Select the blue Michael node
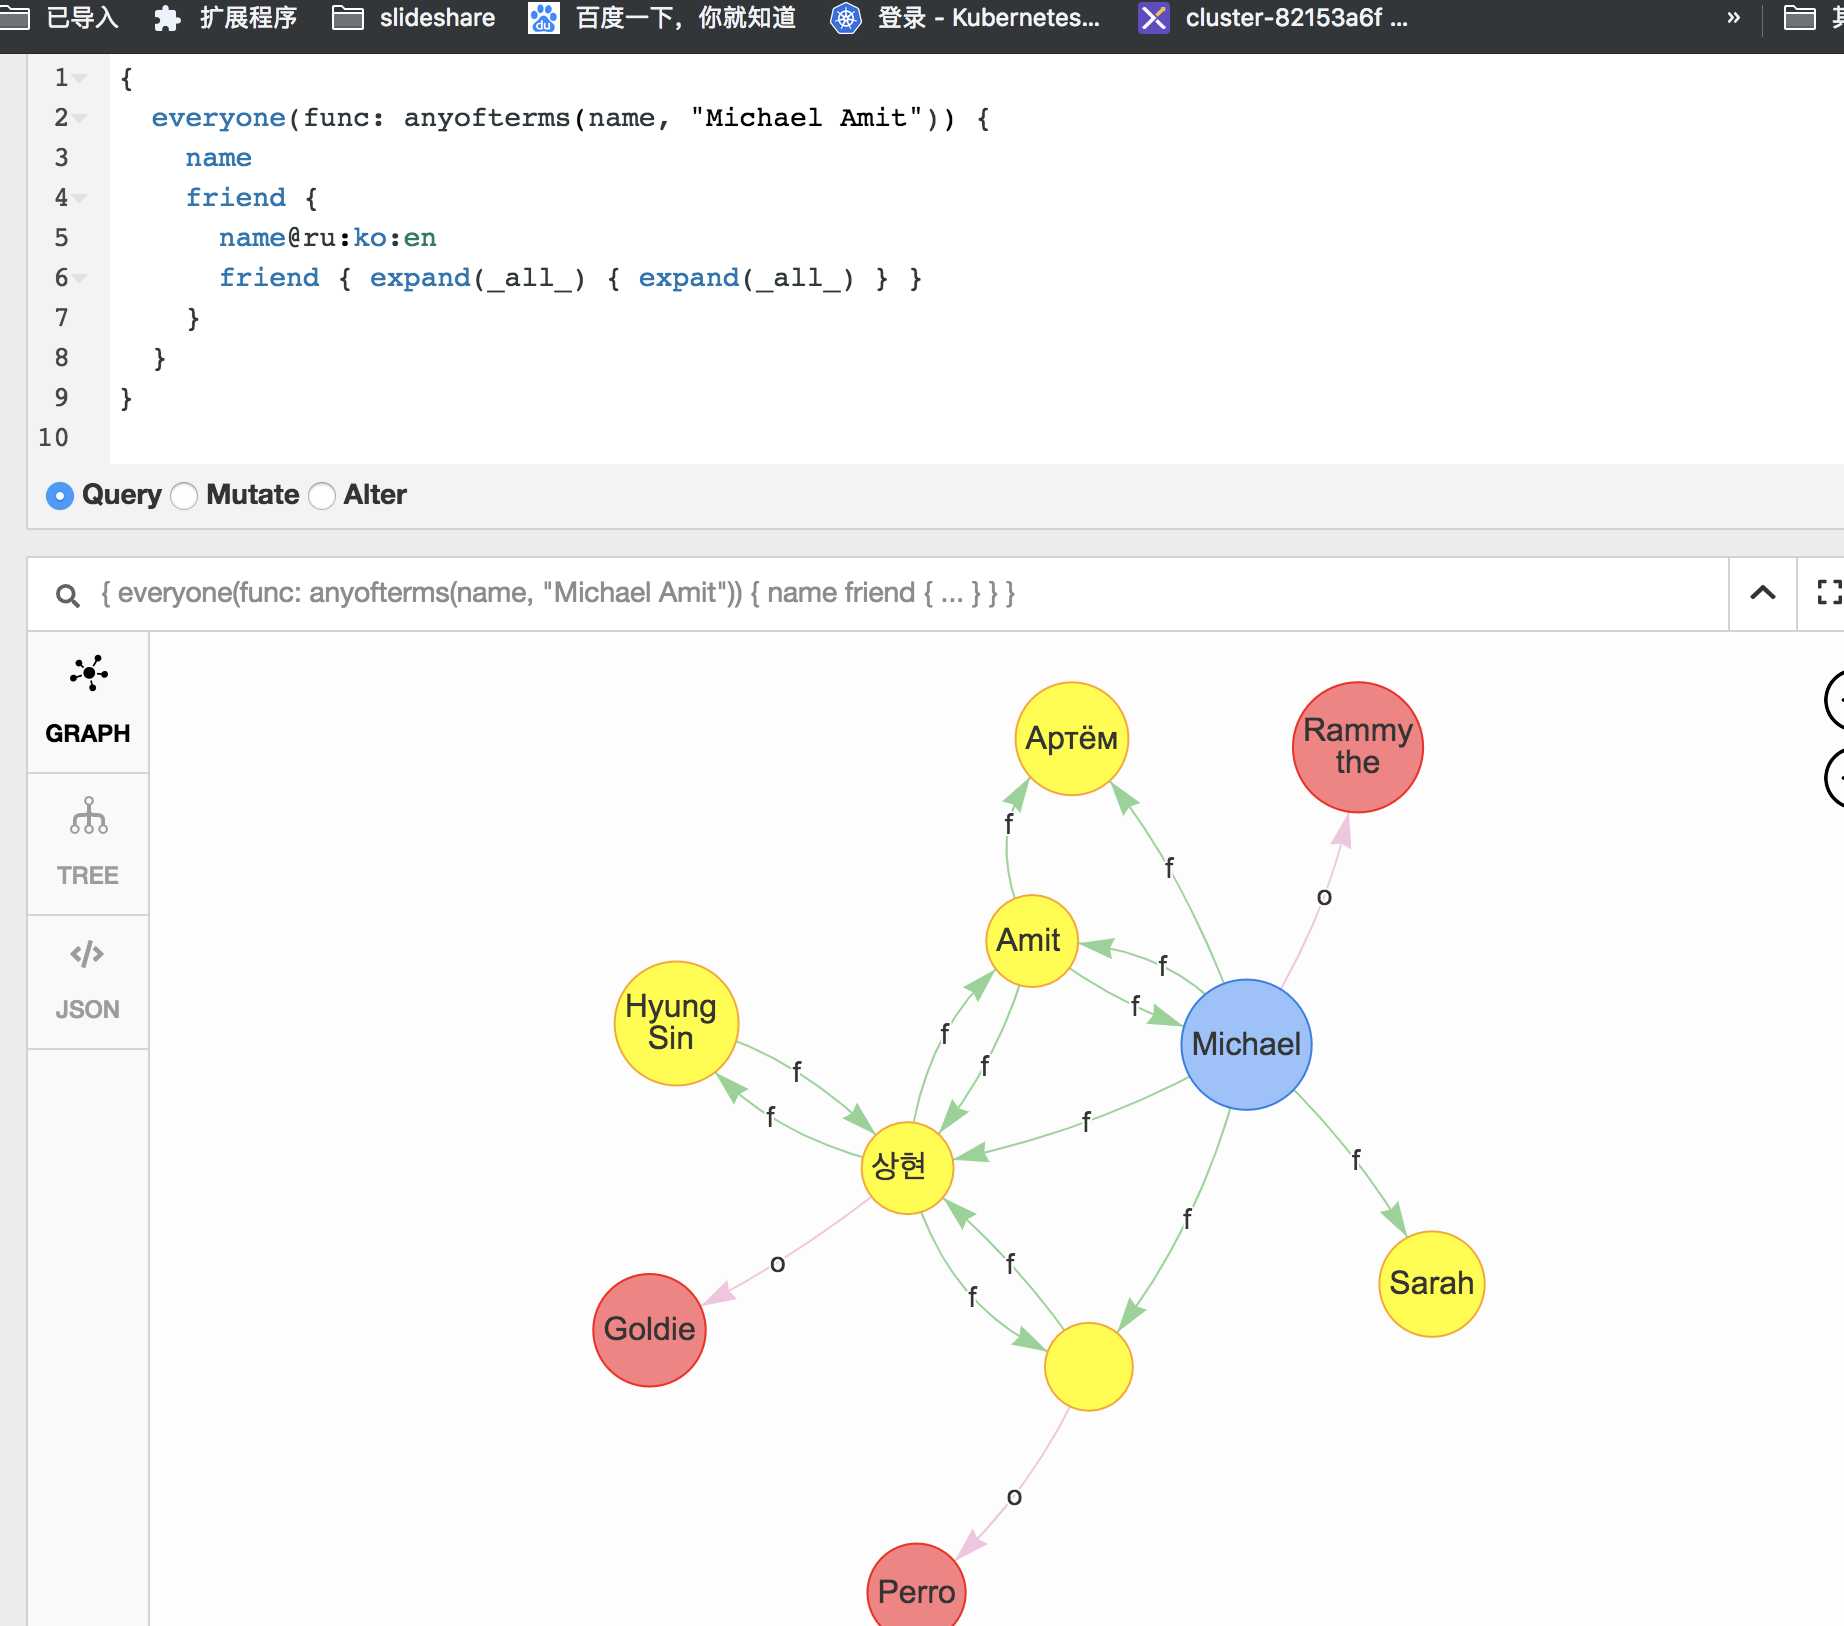This screenshot has width=1844, height=1626. coord(1246,1044)
